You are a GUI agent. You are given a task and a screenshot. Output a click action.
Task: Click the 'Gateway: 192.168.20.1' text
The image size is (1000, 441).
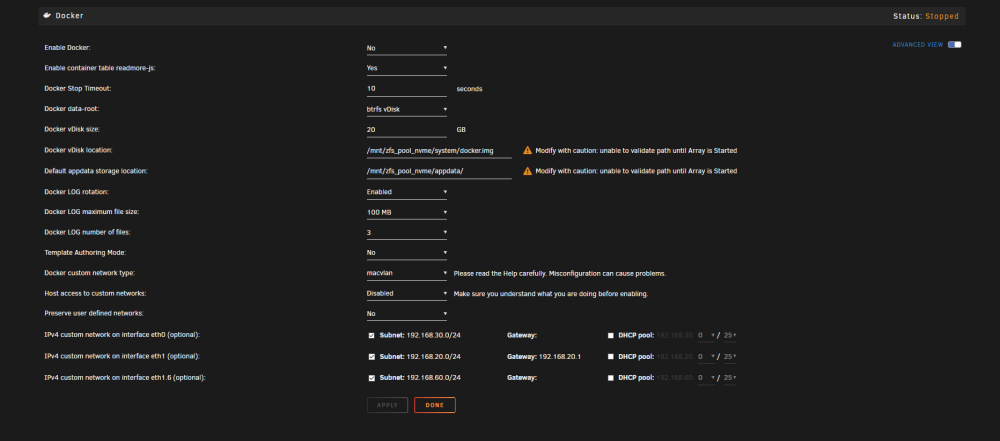point(544,357)
